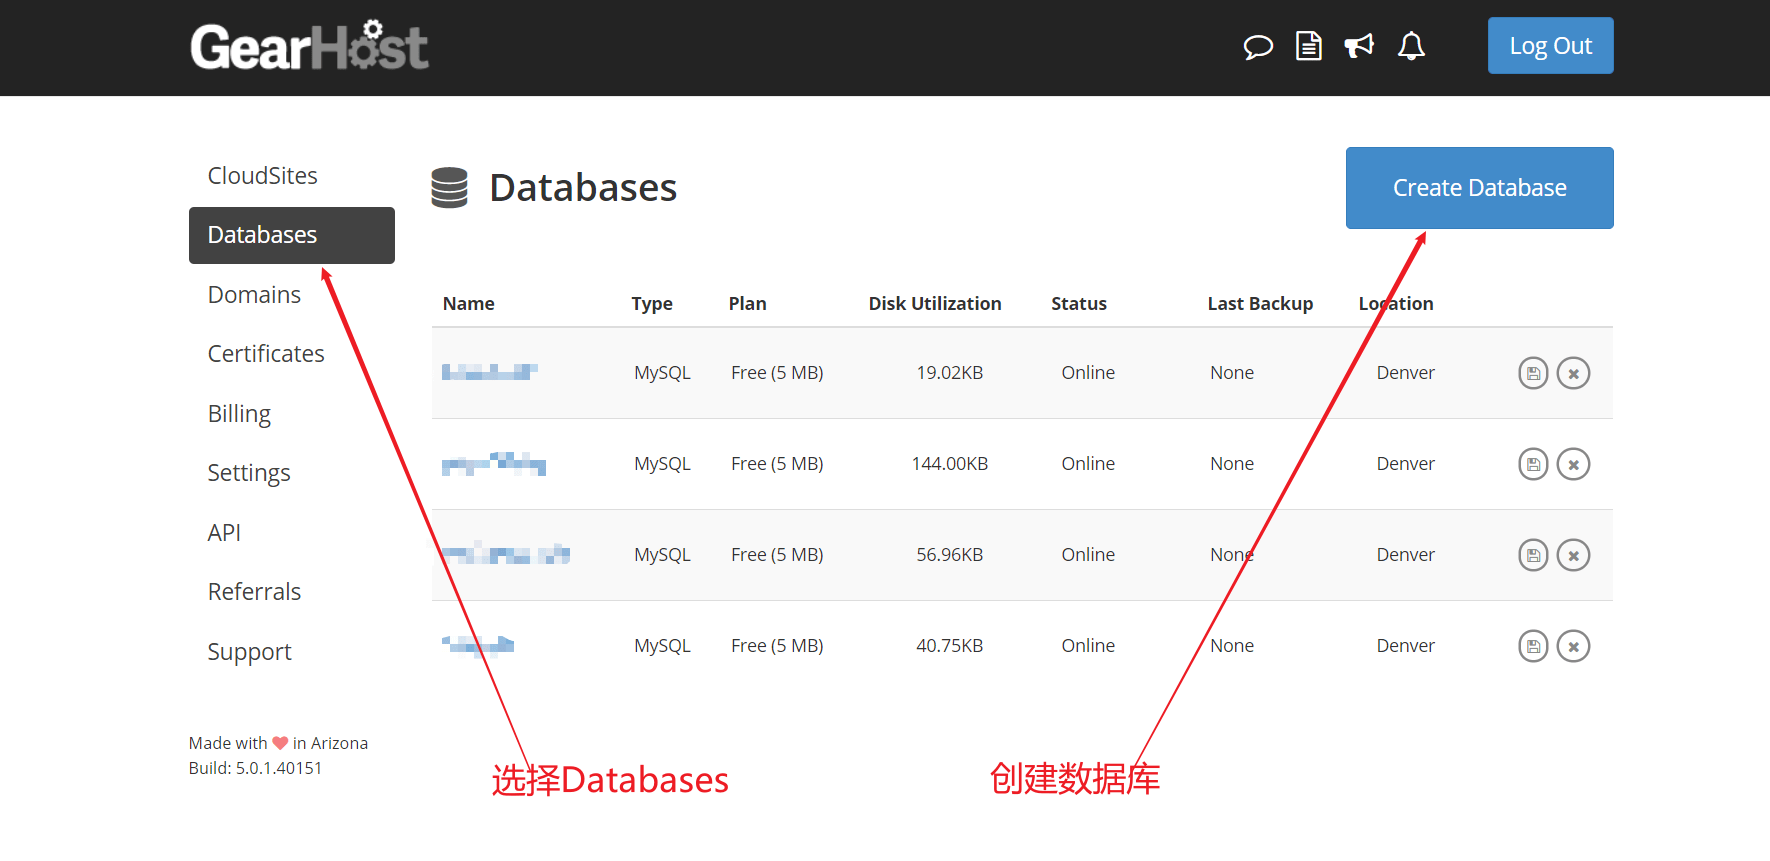Click the Log Out button

click(1550, 46)
